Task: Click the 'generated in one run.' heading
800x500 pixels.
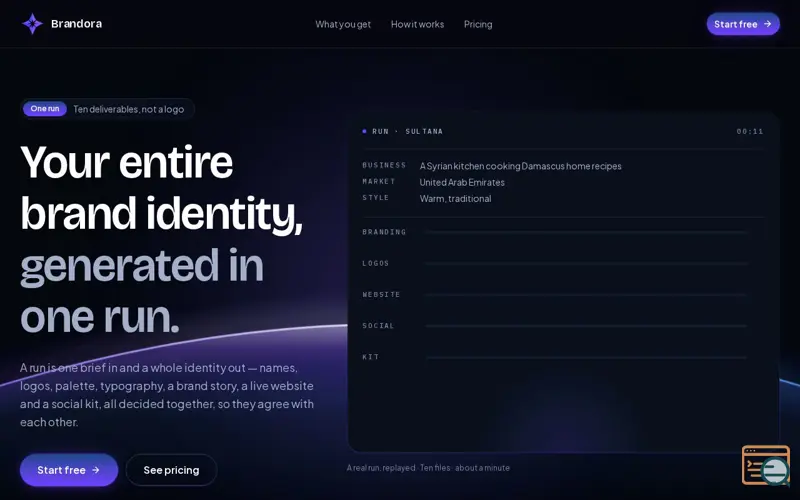Action: [142, 291]
